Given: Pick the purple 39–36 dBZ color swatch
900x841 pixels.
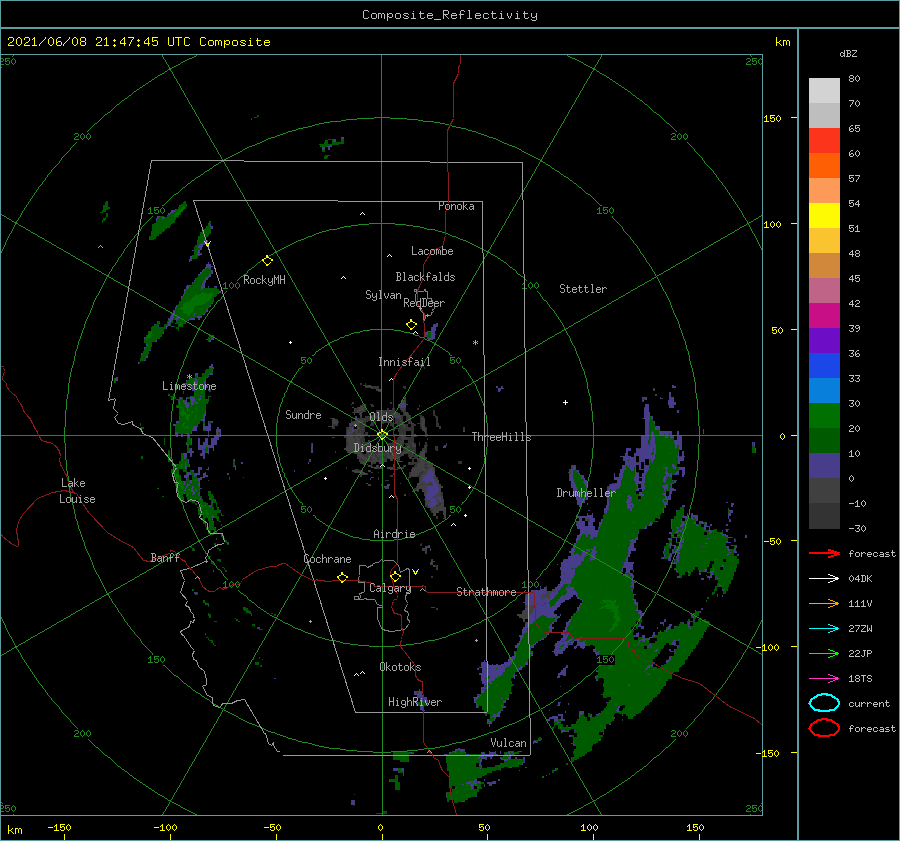Looking at the screenshot, I should click(x=824, y=340).
